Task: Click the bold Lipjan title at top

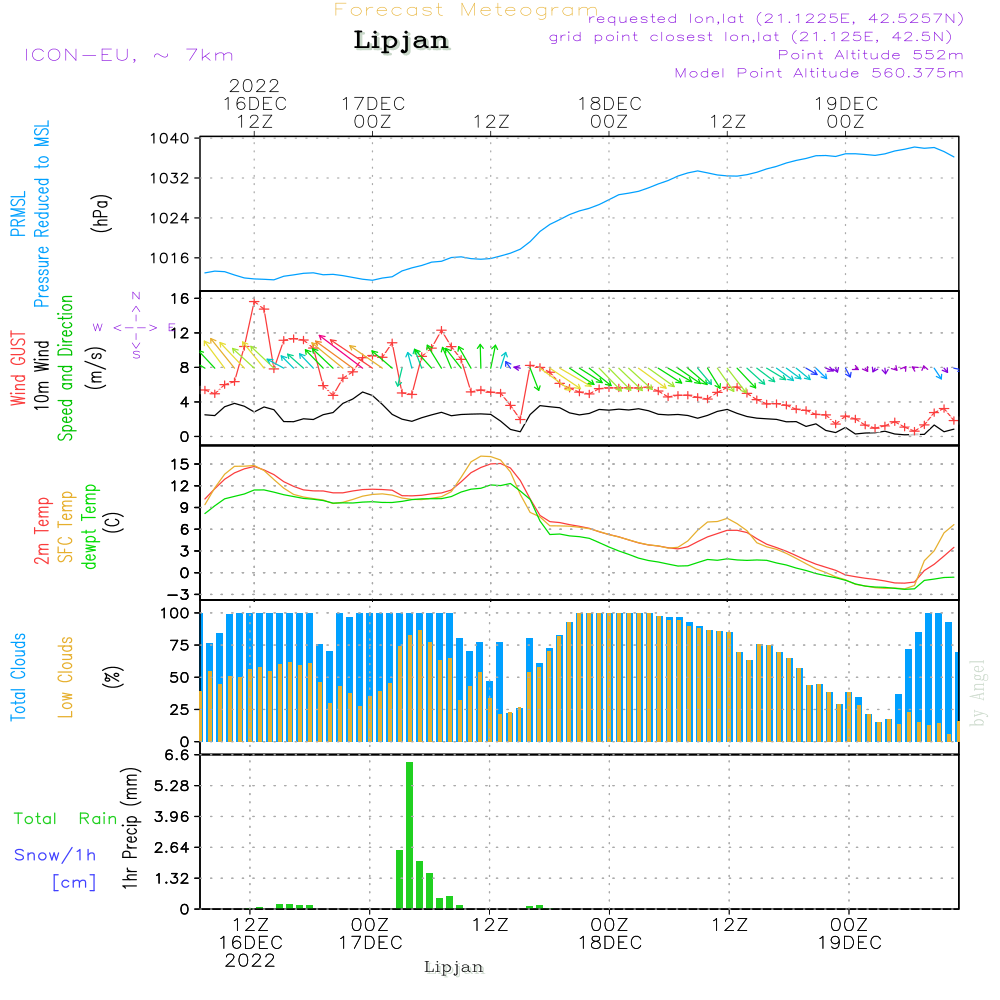Action: 401,41
